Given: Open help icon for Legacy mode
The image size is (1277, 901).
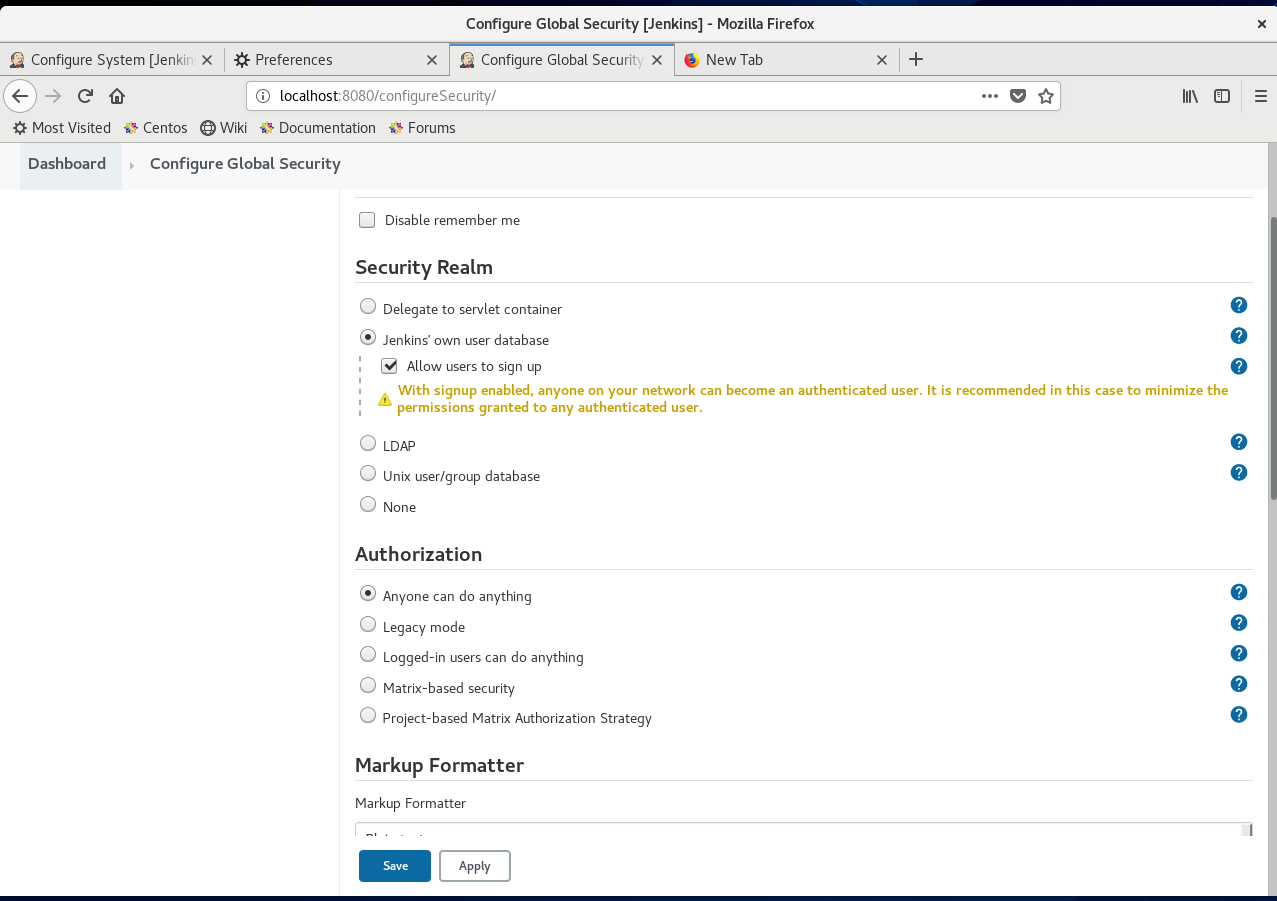Looking at the screenshot, I should [x=1239, y=623].
